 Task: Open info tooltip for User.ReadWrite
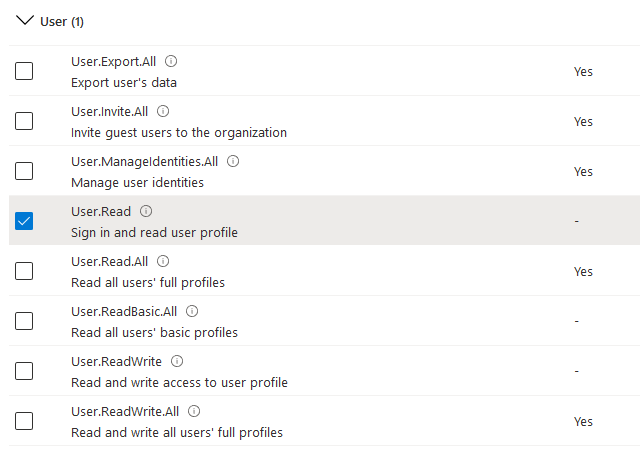(x=177, y=361)
